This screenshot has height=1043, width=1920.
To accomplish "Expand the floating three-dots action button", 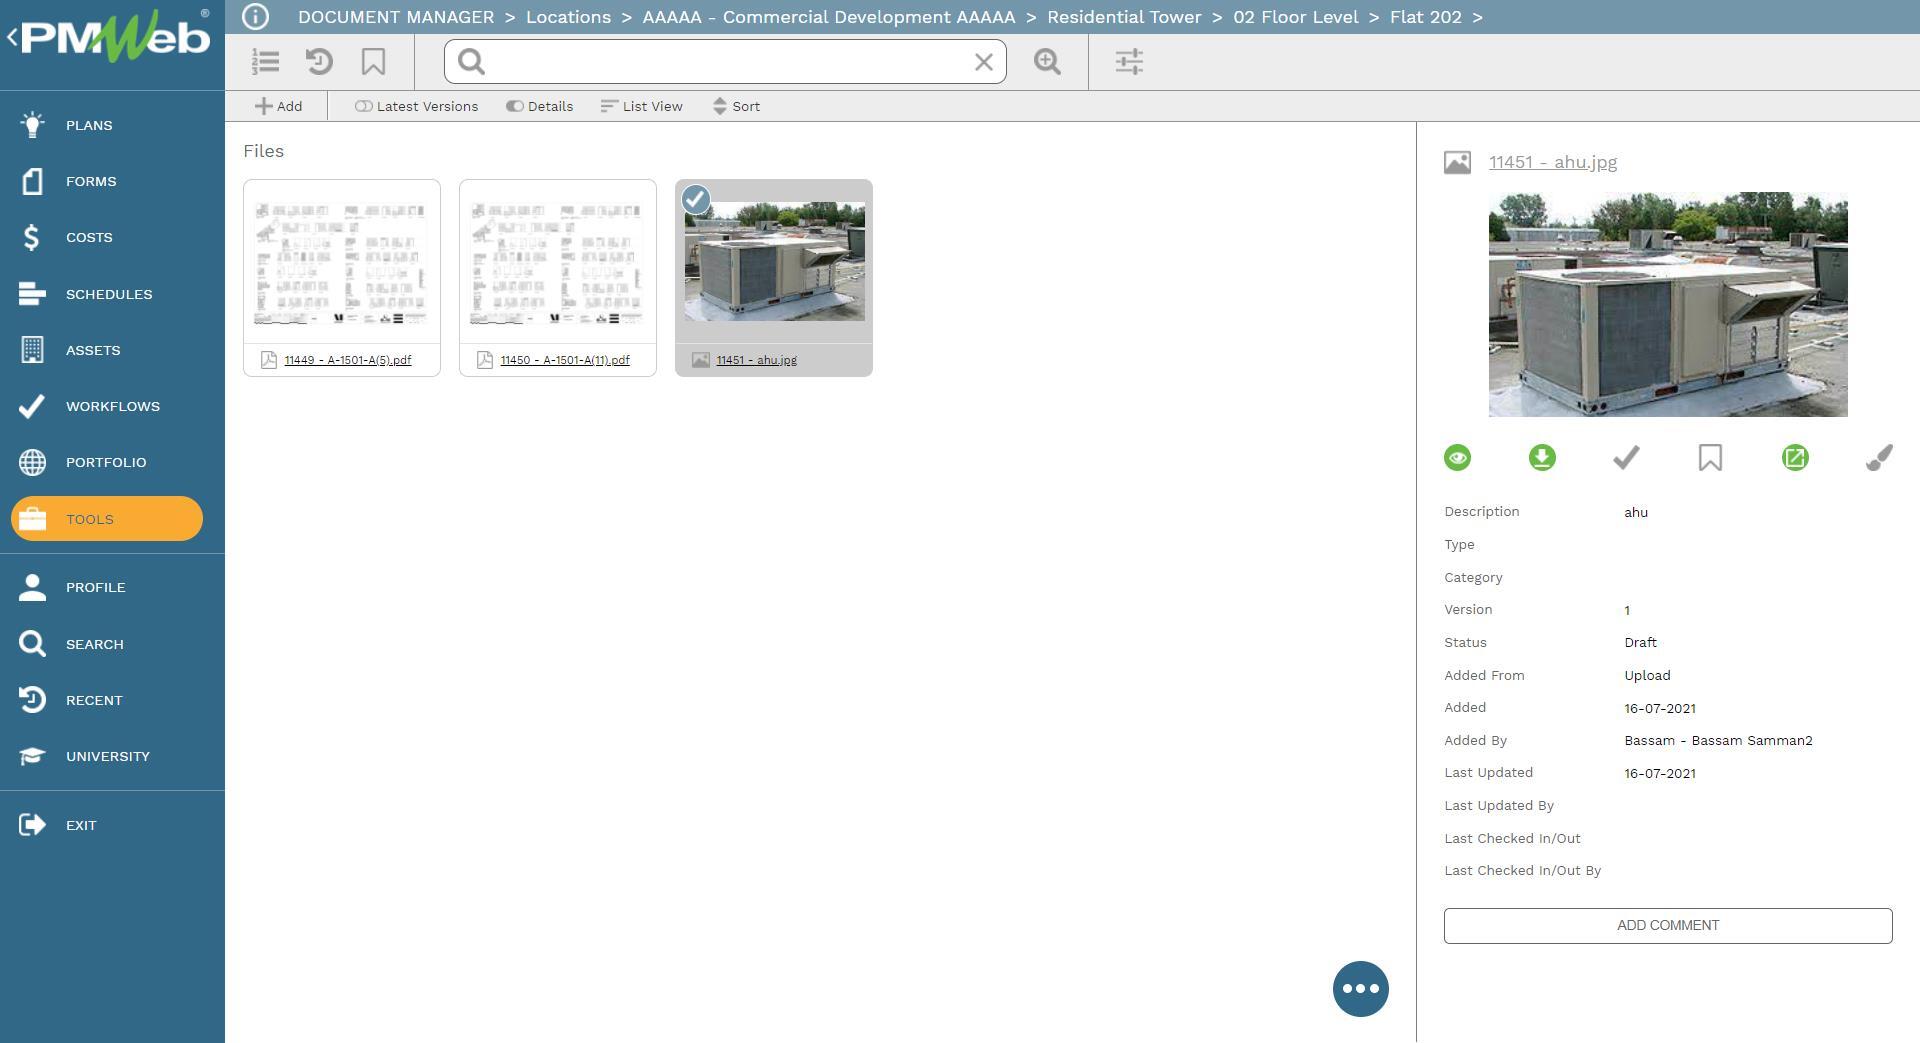I will (1360, 989).
